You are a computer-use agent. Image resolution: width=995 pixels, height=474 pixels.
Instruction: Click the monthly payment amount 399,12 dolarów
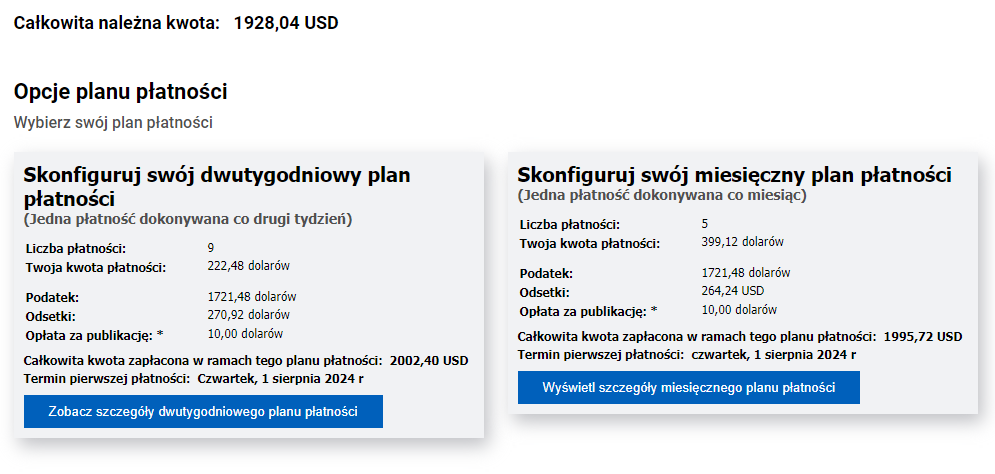(743, 242)
